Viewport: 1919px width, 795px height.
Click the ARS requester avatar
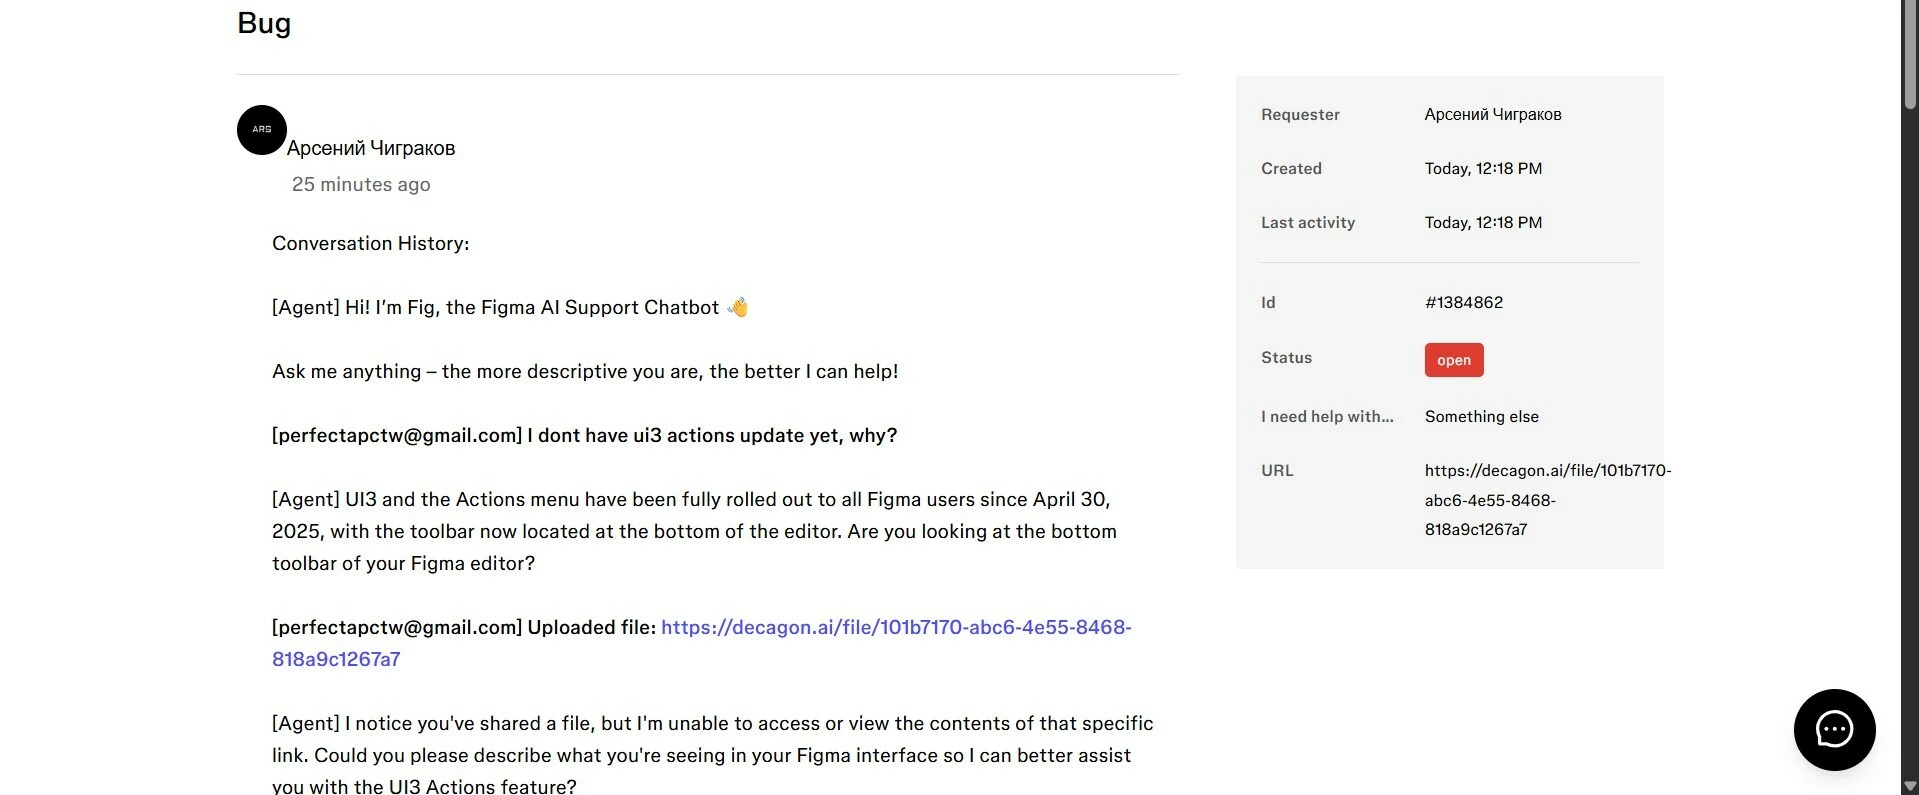coord(262,130)
